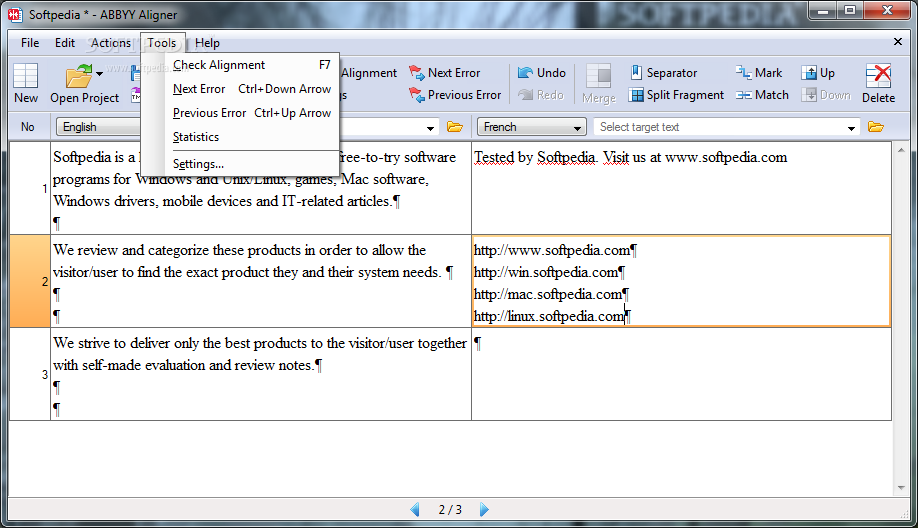Open the Actions menu

click(x=111, y=43)
